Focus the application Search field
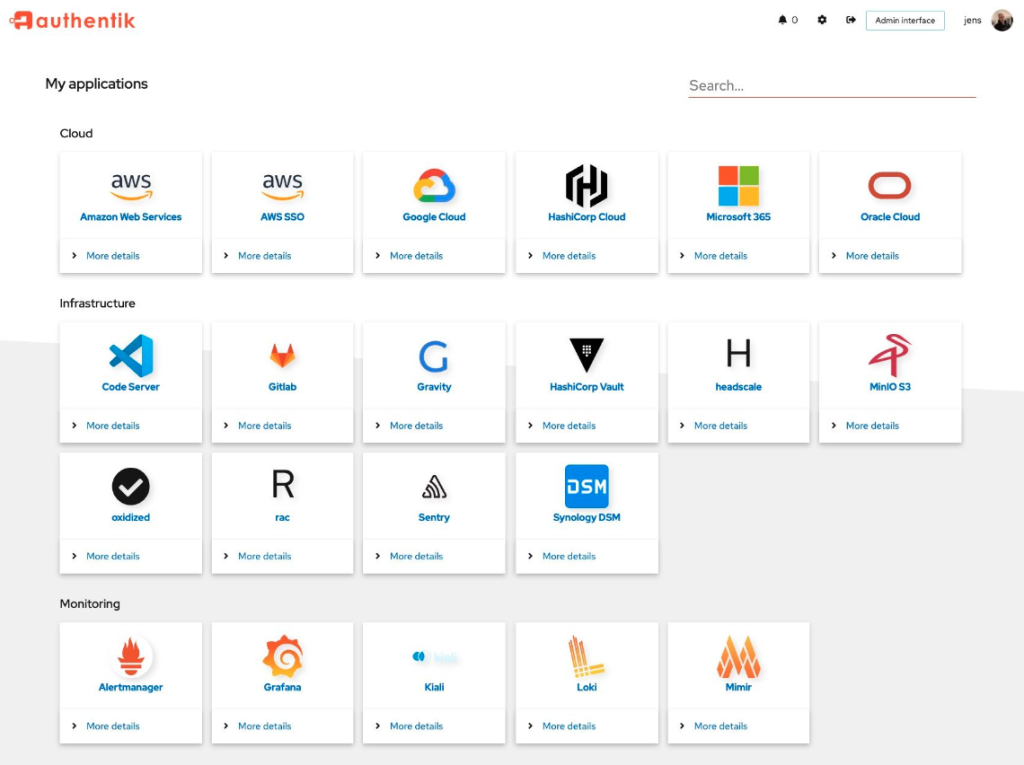The height and width of the screenshot is (765, 1024). [832, 86]
